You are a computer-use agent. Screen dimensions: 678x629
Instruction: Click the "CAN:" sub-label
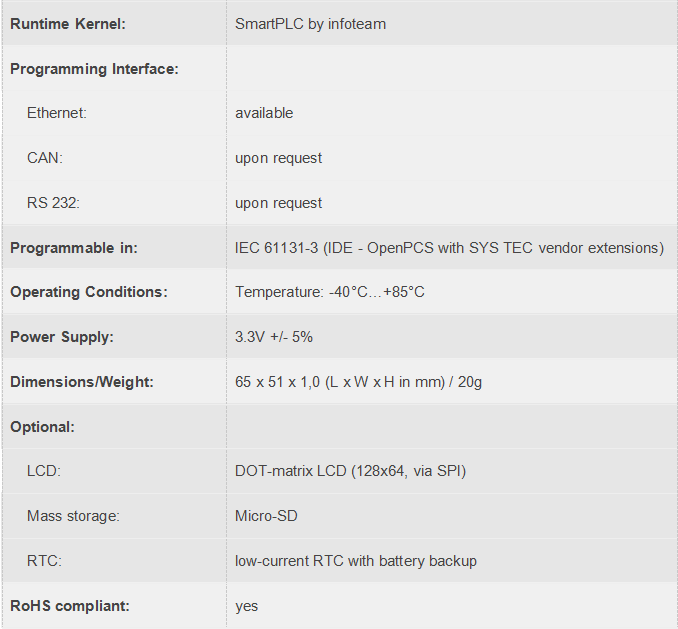coord(45,158)
